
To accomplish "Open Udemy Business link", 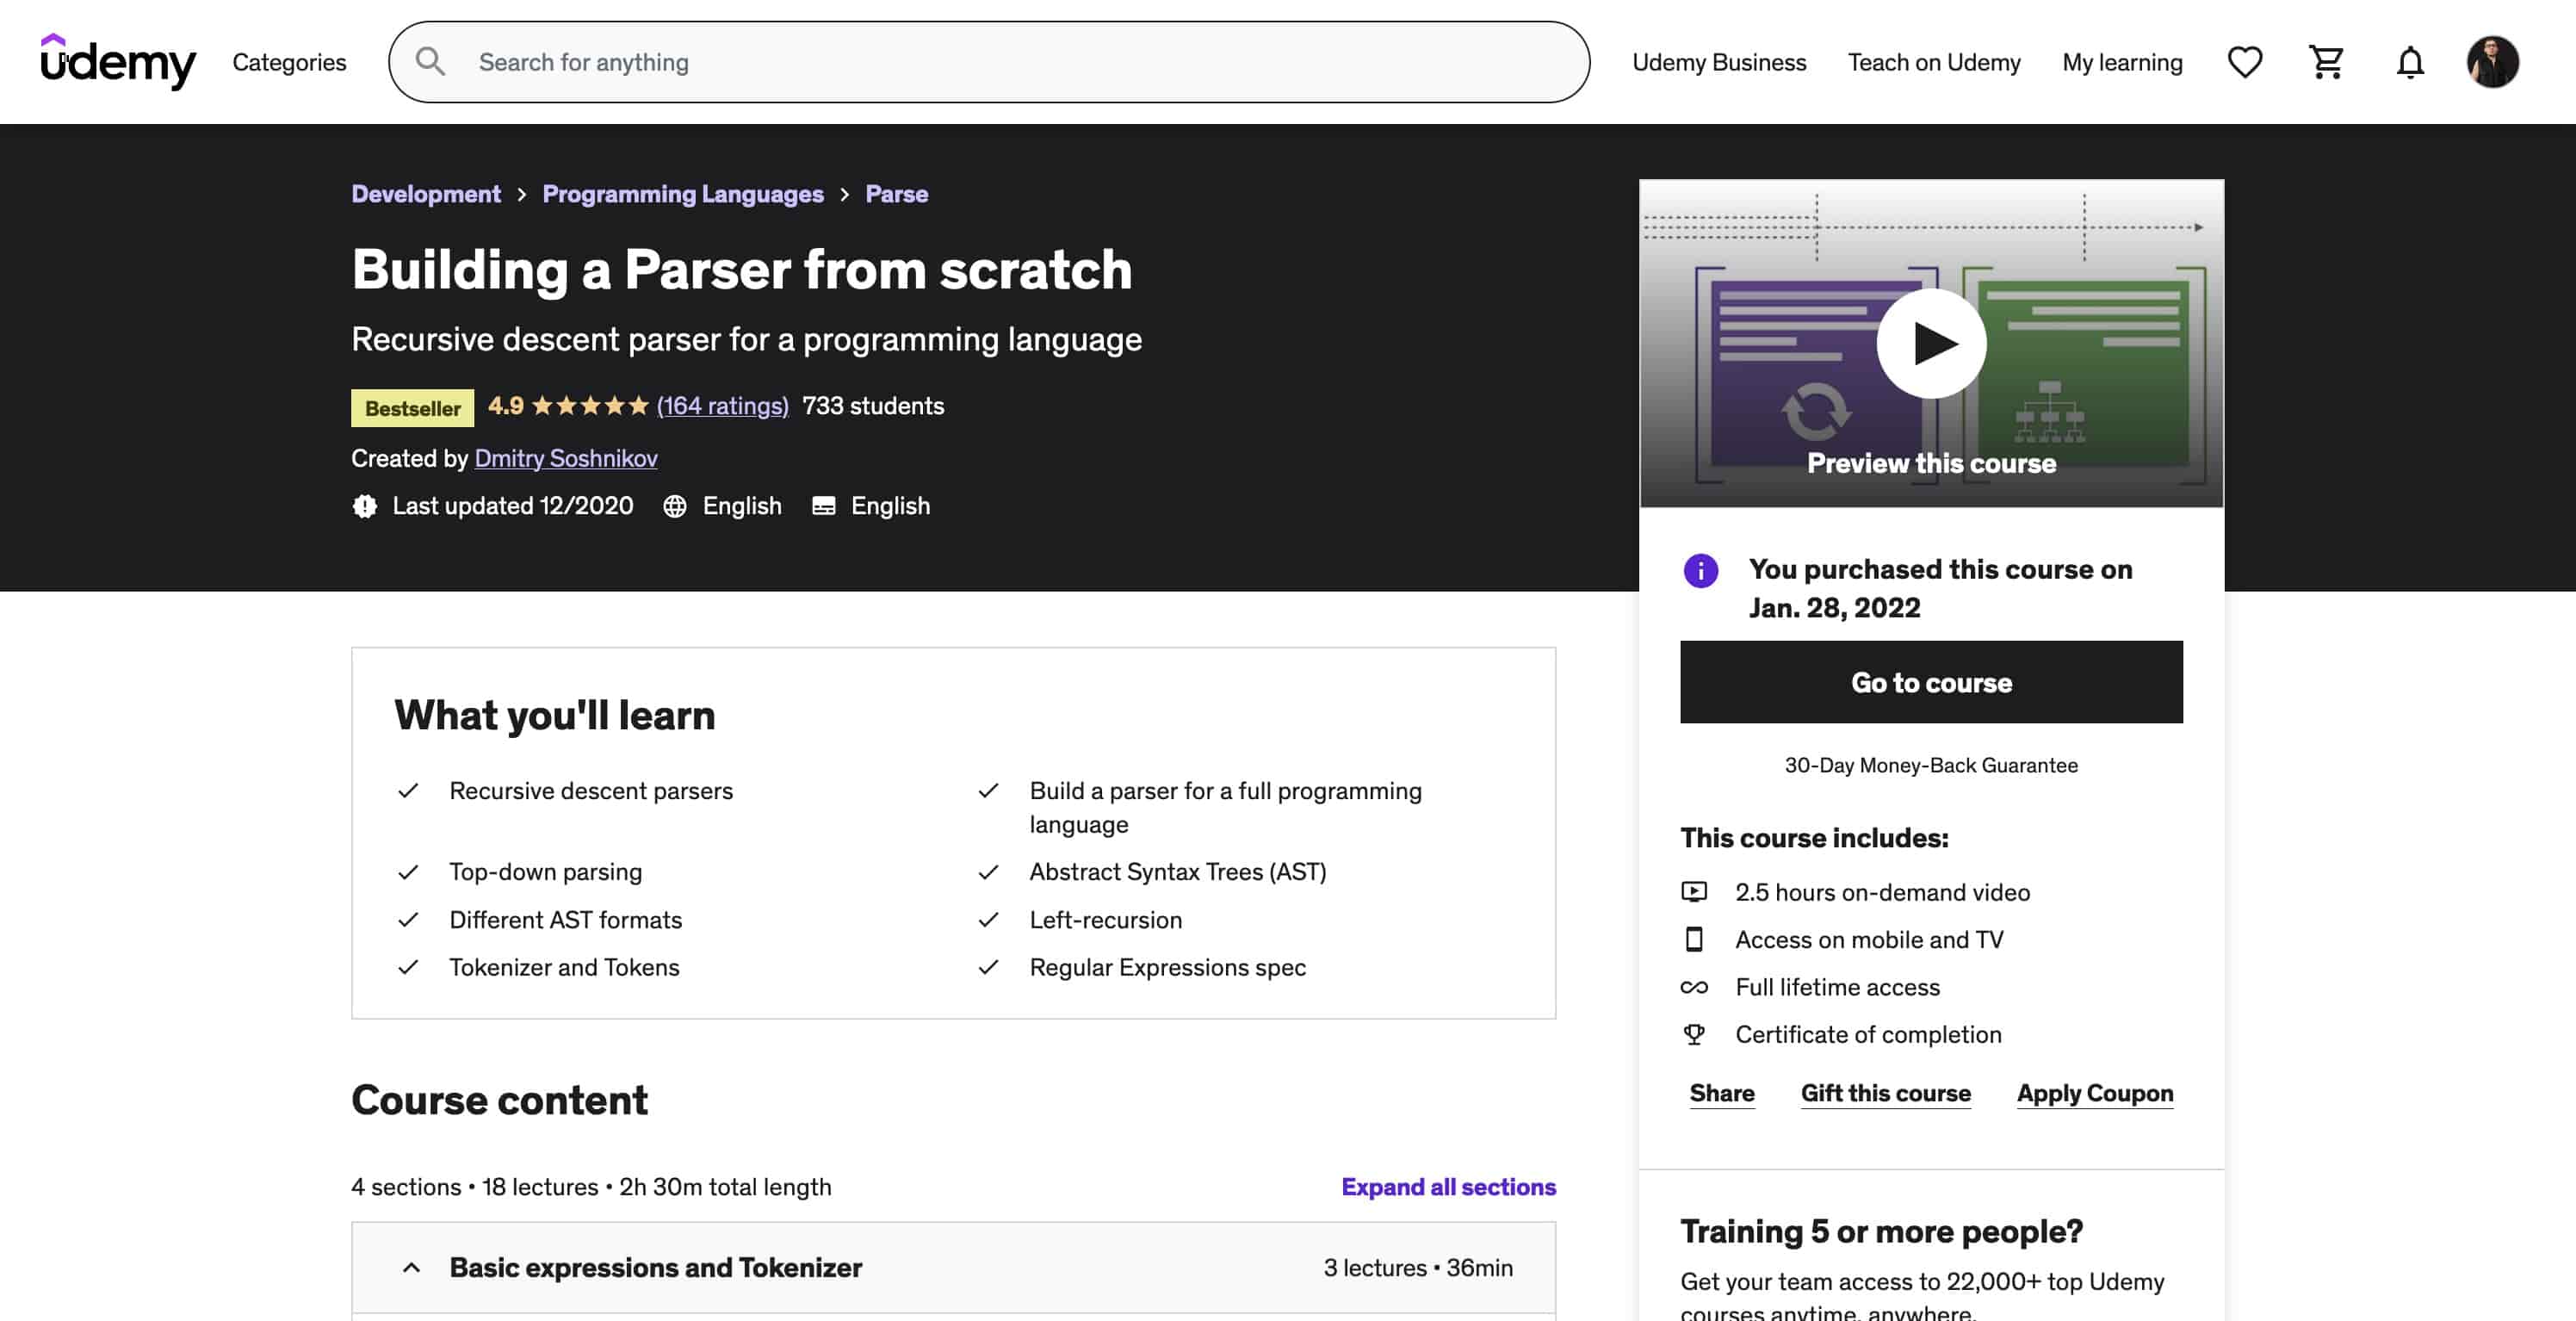I will (x=1719, y=62).
